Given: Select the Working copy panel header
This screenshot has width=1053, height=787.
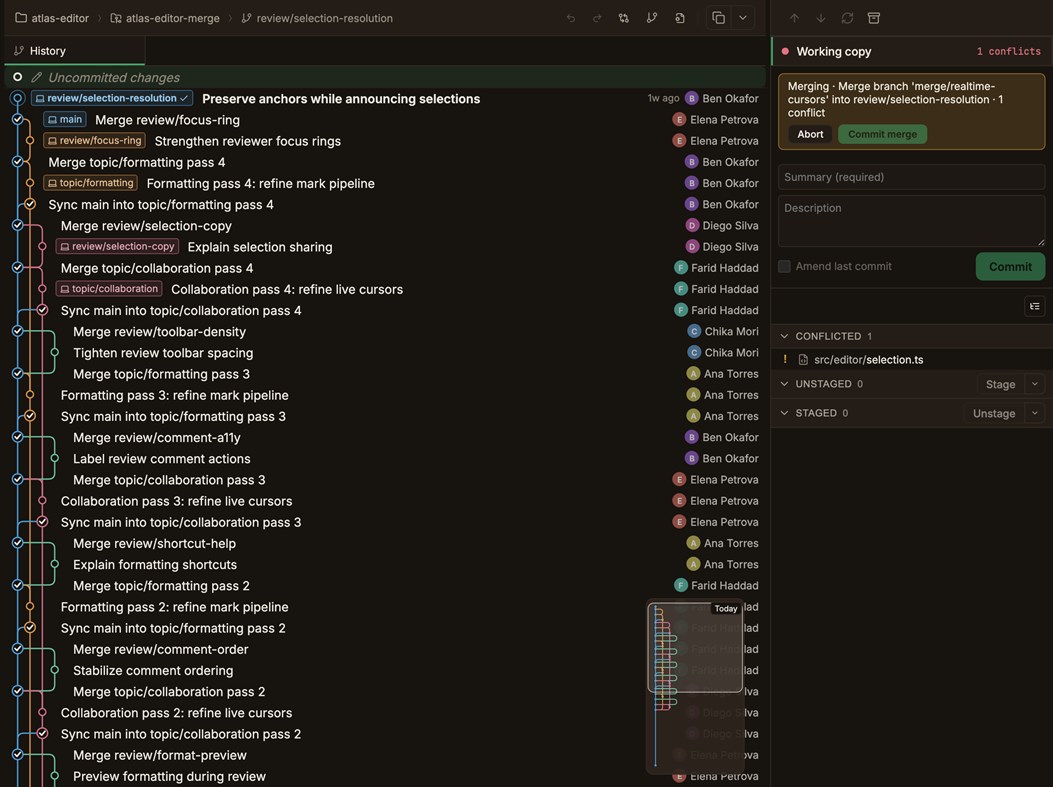Looking at the screenshot, I should [912, 52].
